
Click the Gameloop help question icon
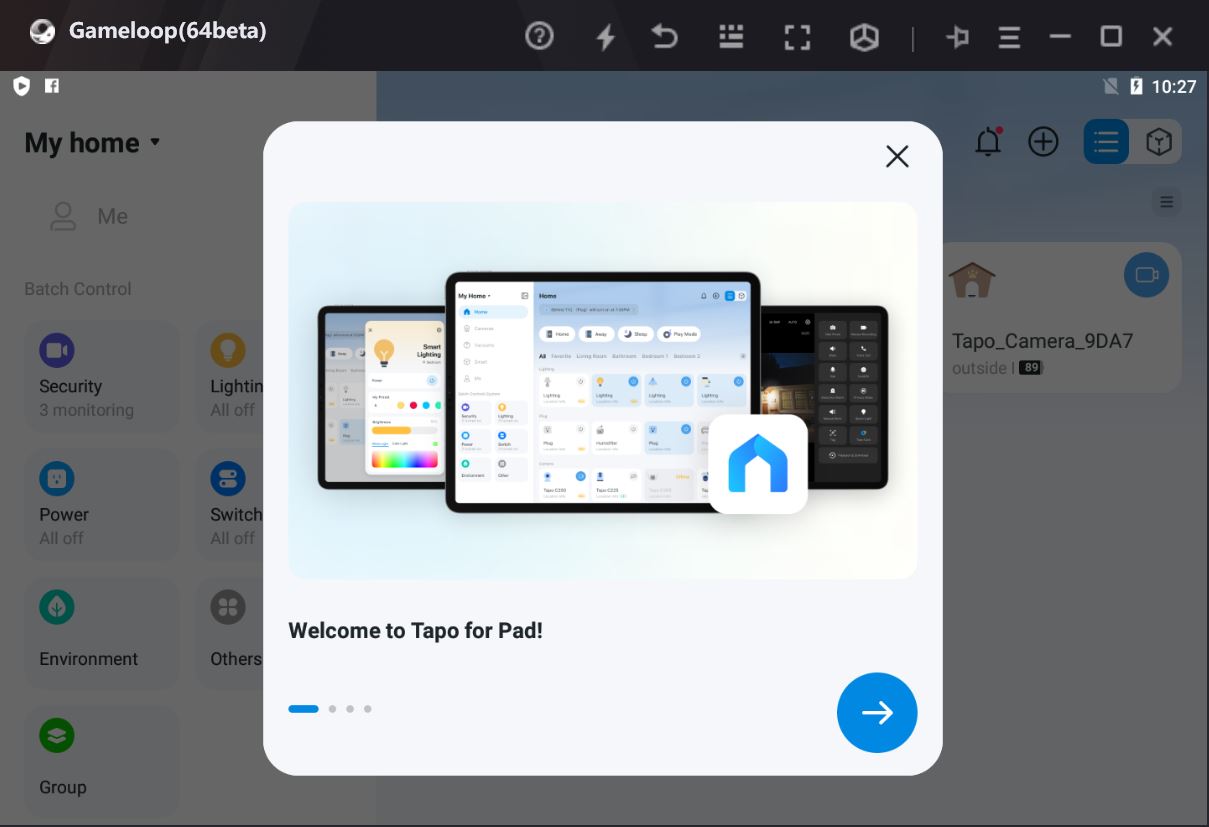coord(539,37)
